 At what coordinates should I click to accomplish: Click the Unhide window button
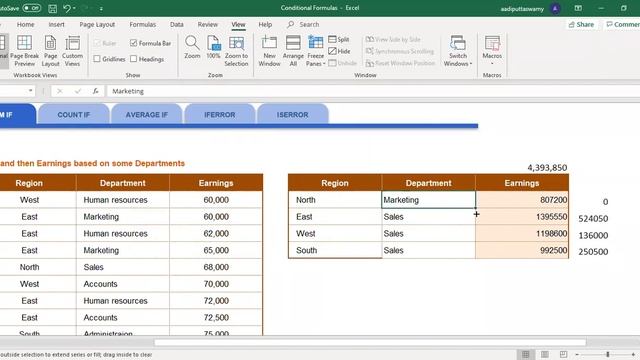pyautogui.click(x=342, y=63)
